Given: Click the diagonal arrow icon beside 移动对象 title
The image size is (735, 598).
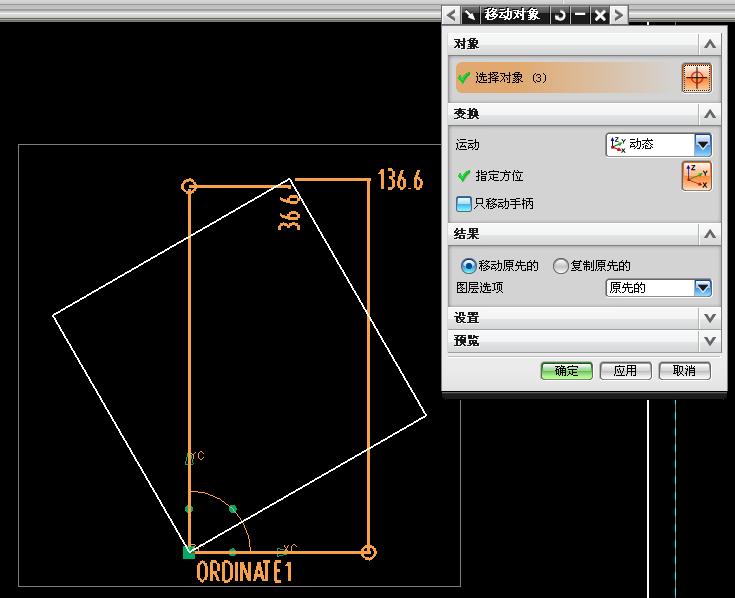Looking at the screenshot, I should tap(469, 15).
